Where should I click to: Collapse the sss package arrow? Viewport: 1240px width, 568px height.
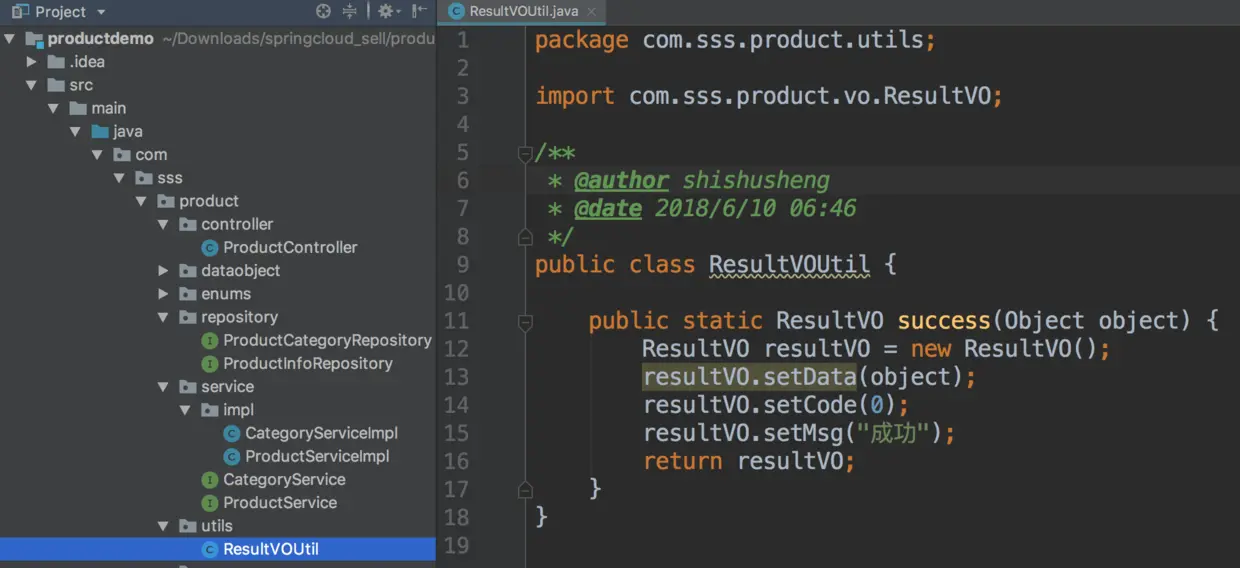coord(120,178)
